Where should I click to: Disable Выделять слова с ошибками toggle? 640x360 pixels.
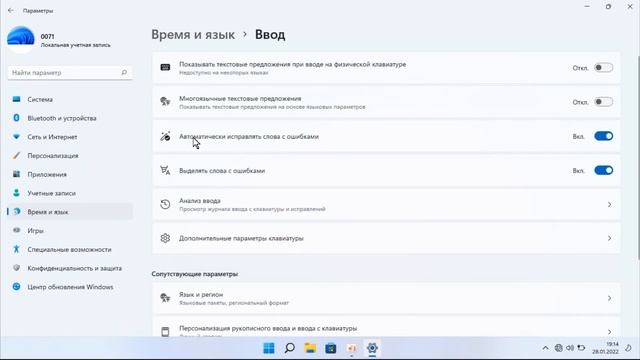pos(603,171)
